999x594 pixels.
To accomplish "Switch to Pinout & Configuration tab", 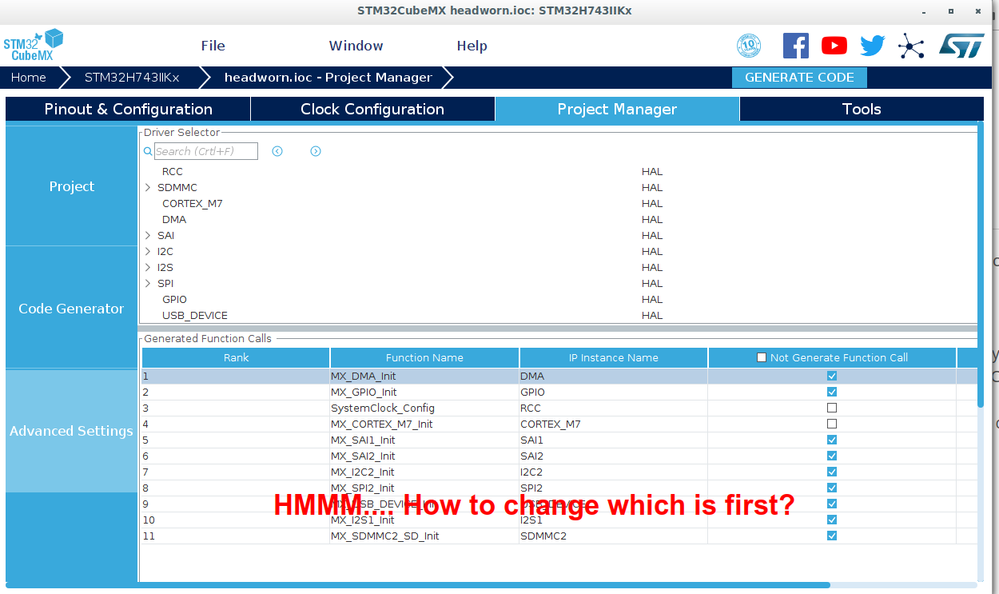I will click(128, 109).
